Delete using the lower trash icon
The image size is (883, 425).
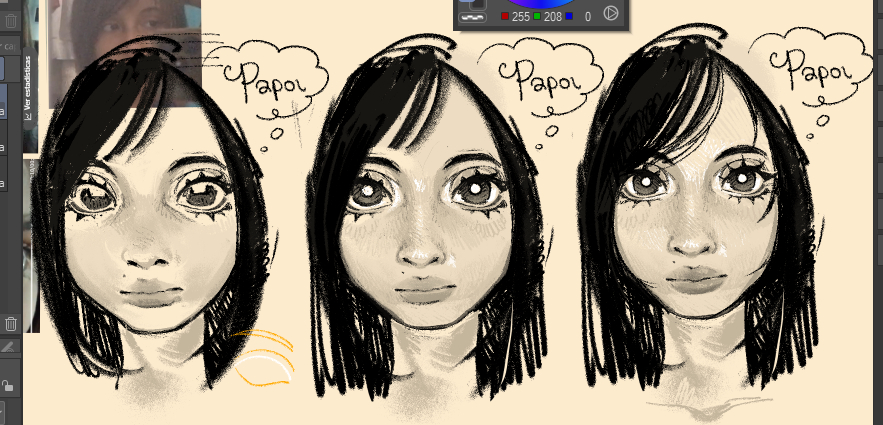coord(11,323)
